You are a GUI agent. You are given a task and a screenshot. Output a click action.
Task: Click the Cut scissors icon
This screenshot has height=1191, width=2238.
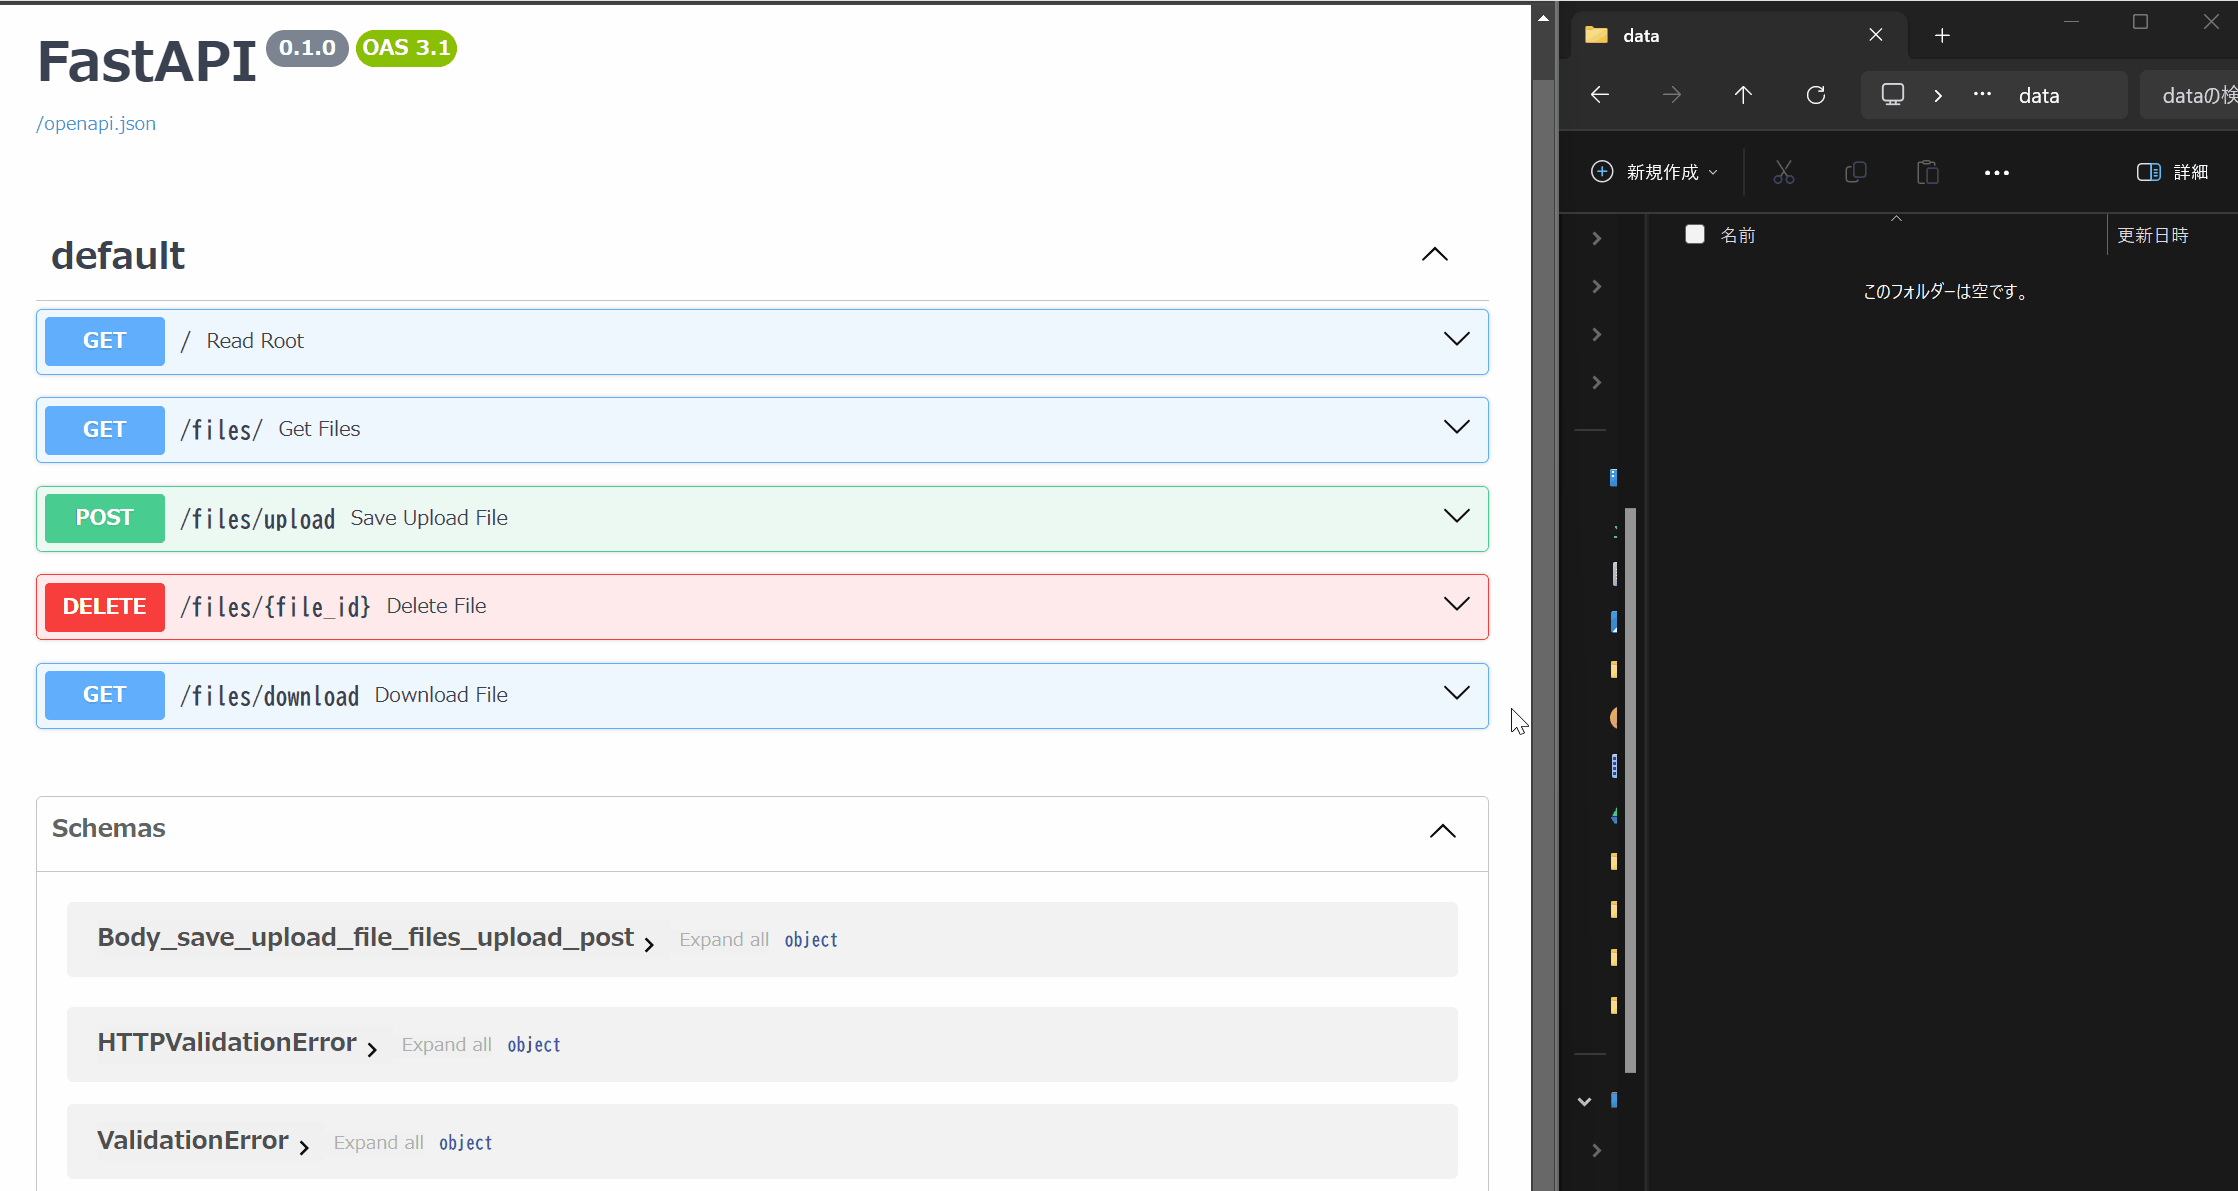click(x=1784, y=172)
